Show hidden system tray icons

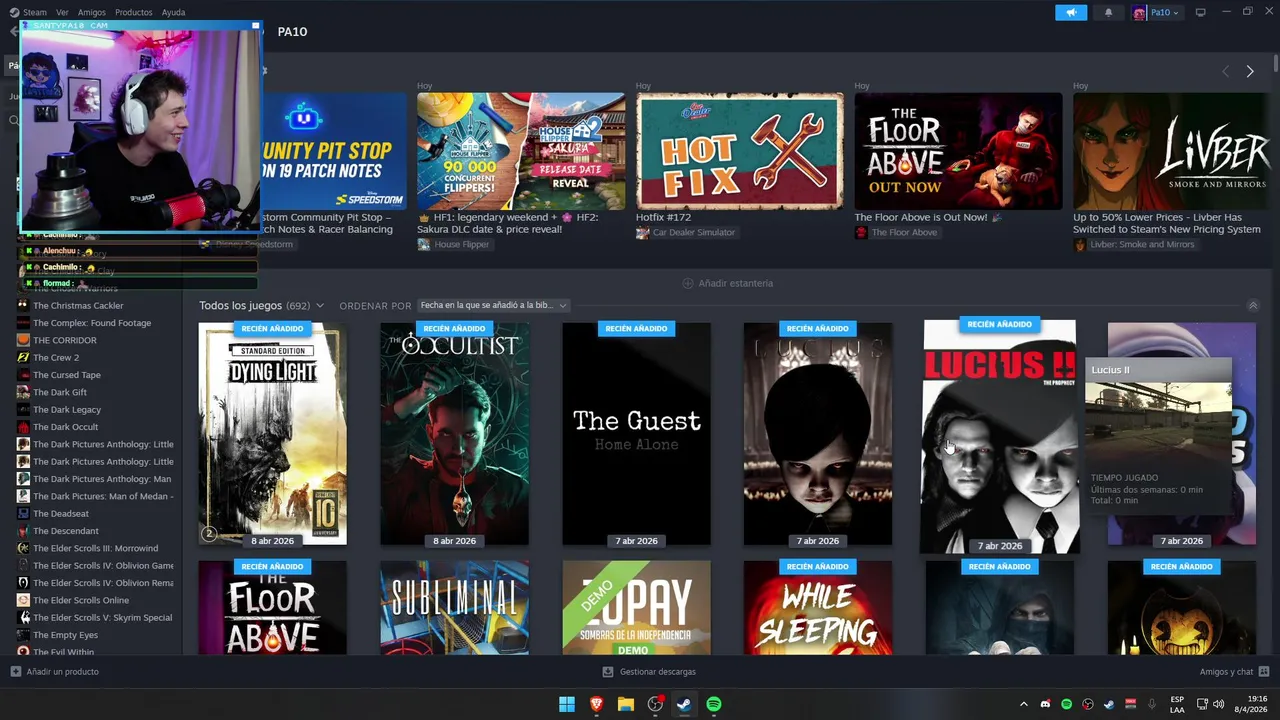click(x=1023, y=704)
